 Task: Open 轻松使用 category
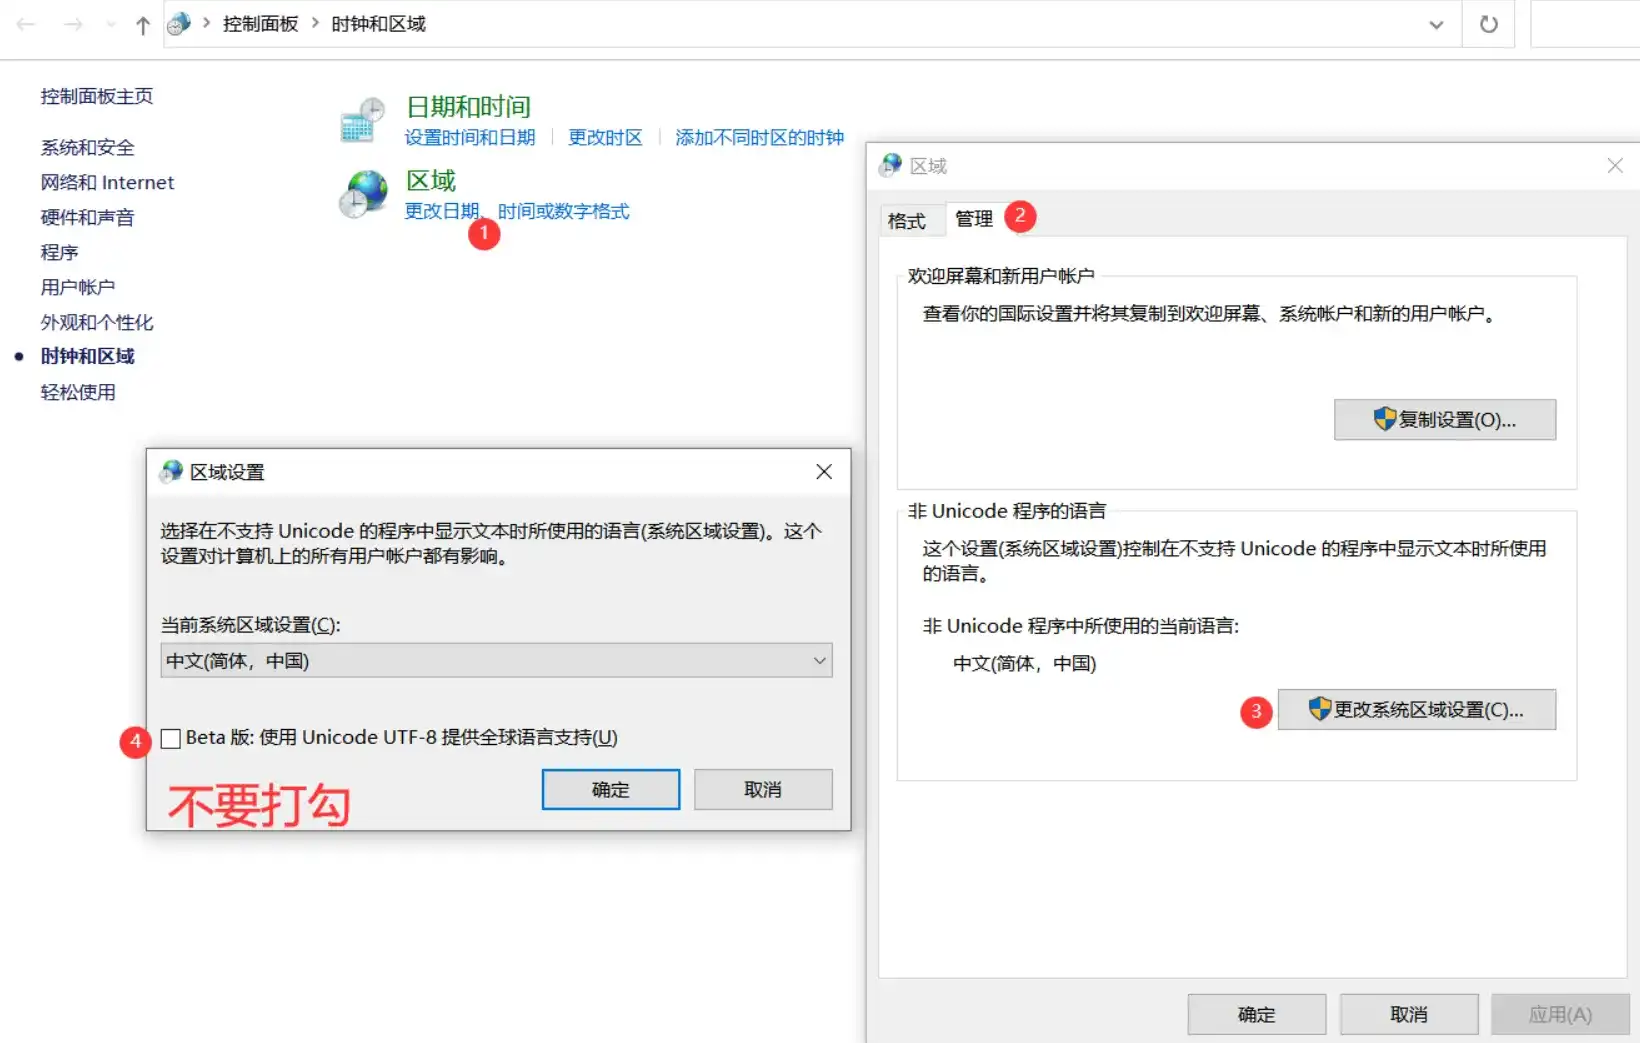[x=78, y=392]
